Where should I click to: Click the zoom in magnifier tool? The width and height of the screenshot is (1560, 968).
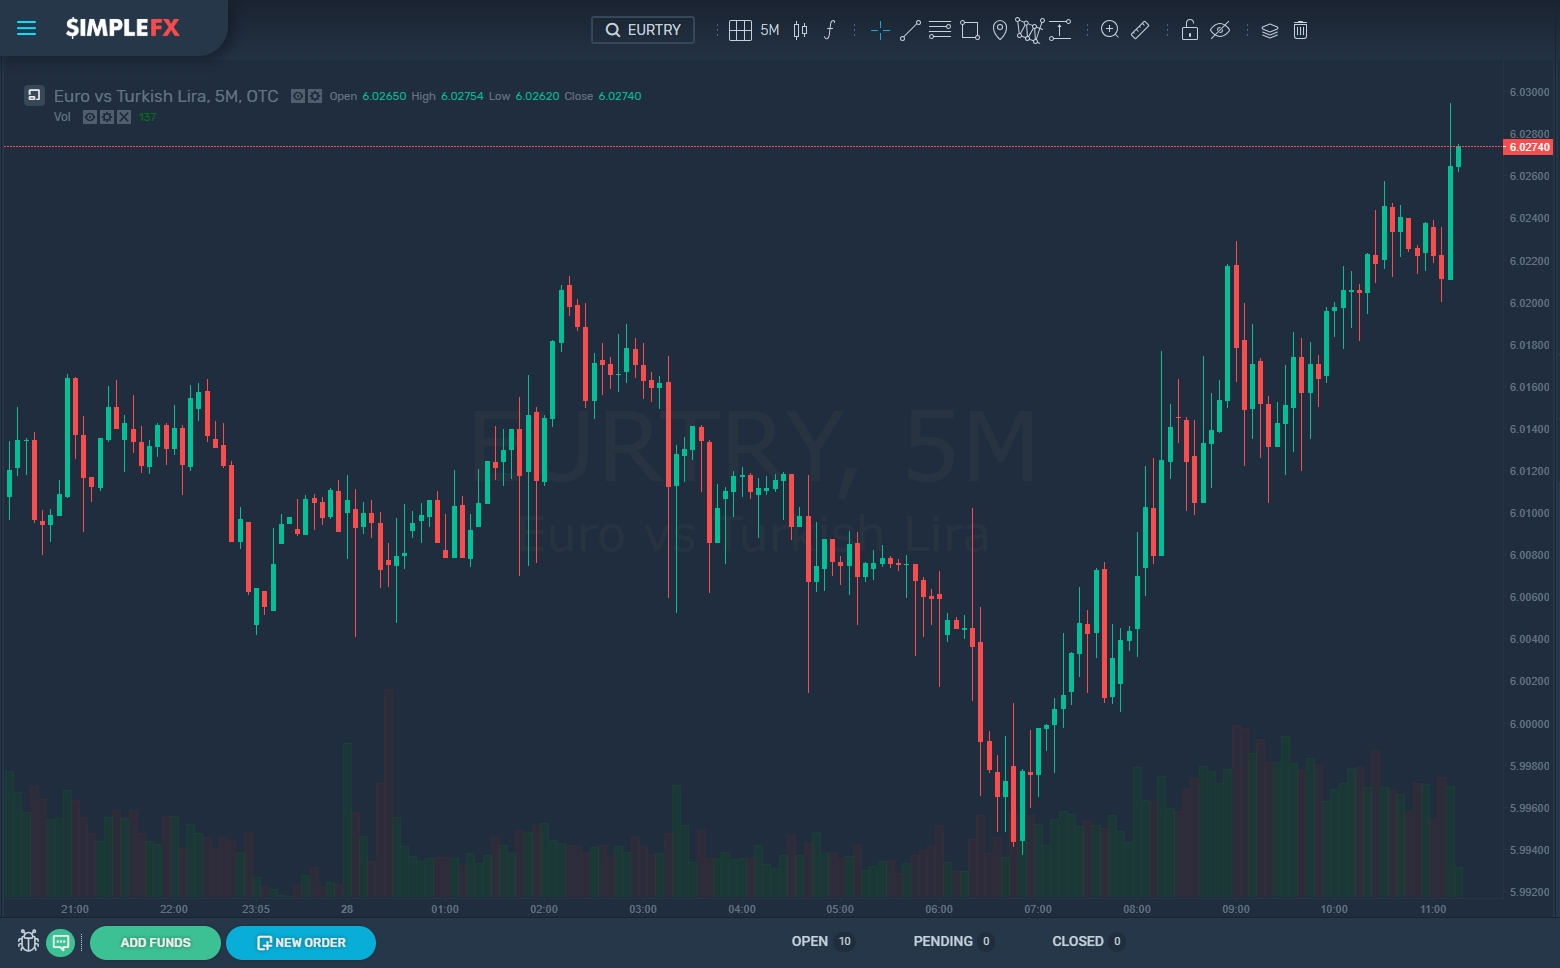[1109, 30]
